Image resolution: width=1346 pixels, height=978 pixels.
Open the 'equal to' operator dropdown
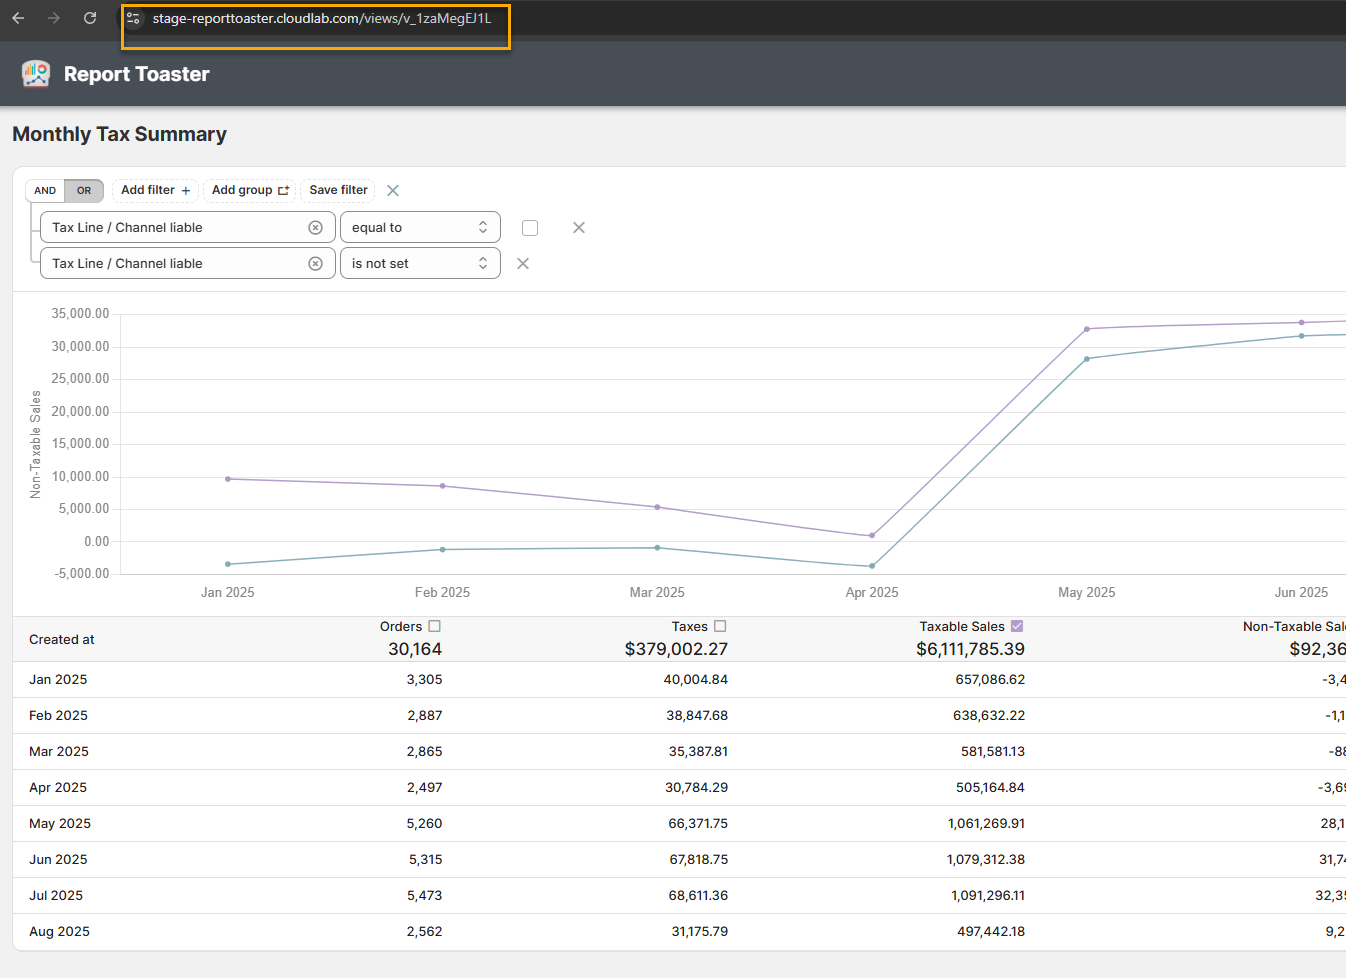(x=420, y=228)
